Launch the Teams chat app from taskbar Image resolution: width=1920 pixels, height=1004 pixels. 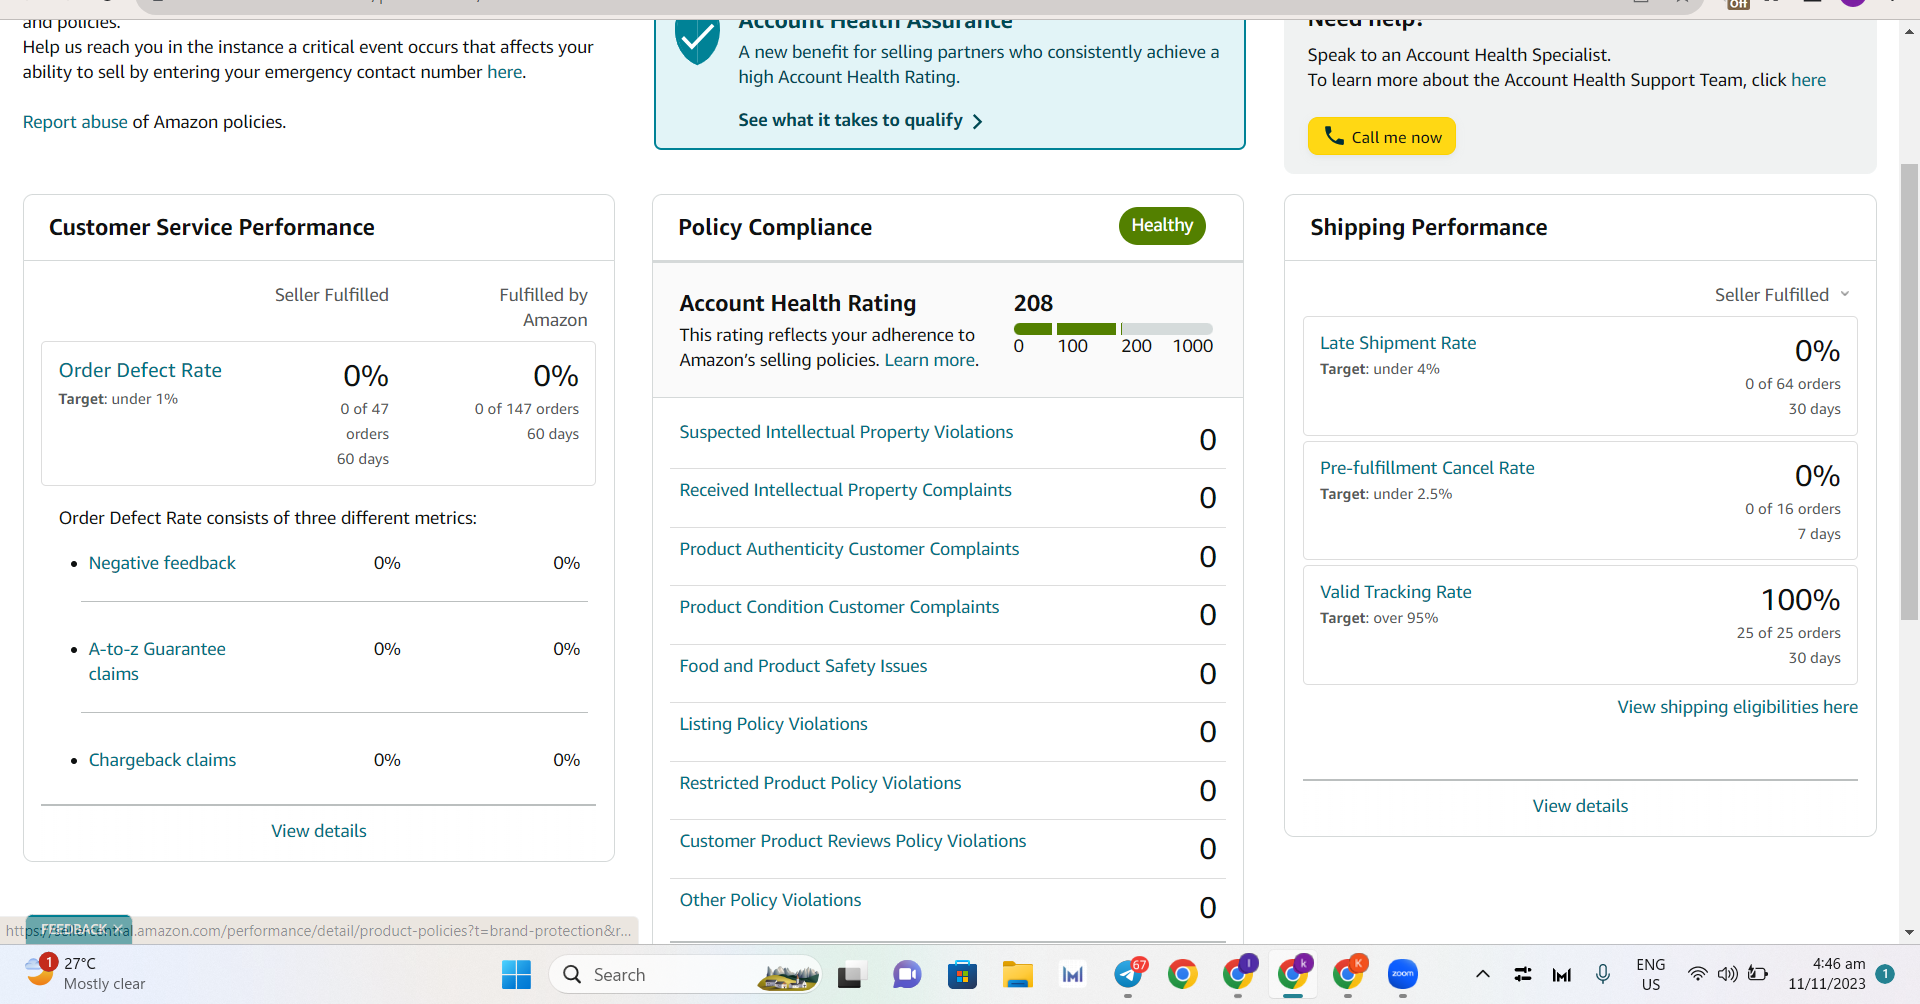[906, 974]
